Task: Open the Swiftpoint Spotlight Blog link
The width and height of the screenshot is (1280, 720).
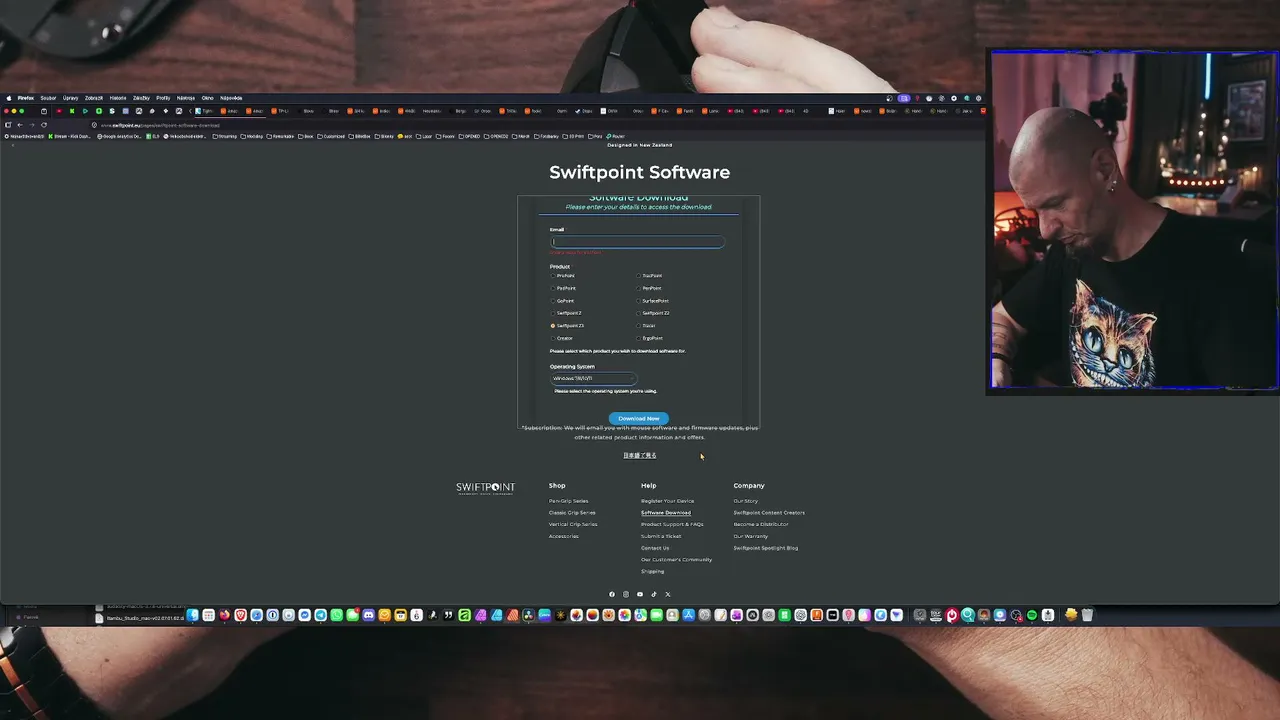Action: coord(766,548)
